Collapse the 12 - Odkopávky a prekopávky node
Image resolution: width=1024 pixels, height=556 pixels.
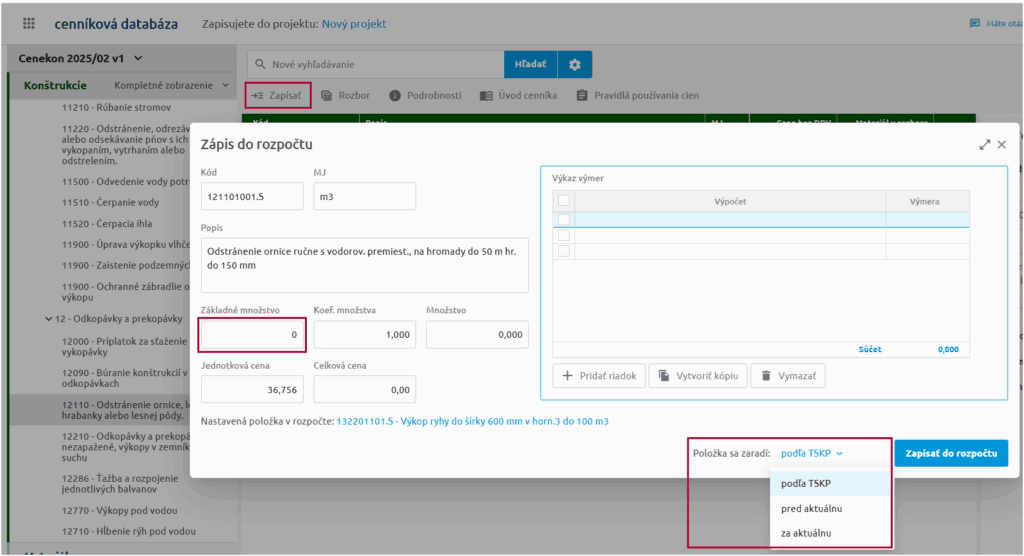(x=49, y=319)
